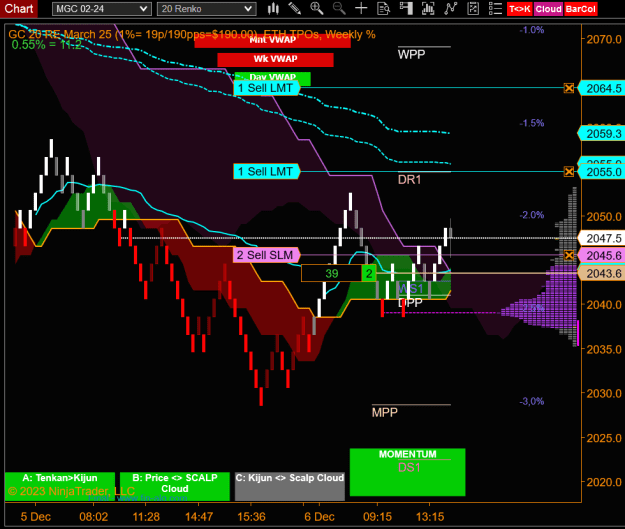Click the 2055.0 price marker

tap(601, 172)
